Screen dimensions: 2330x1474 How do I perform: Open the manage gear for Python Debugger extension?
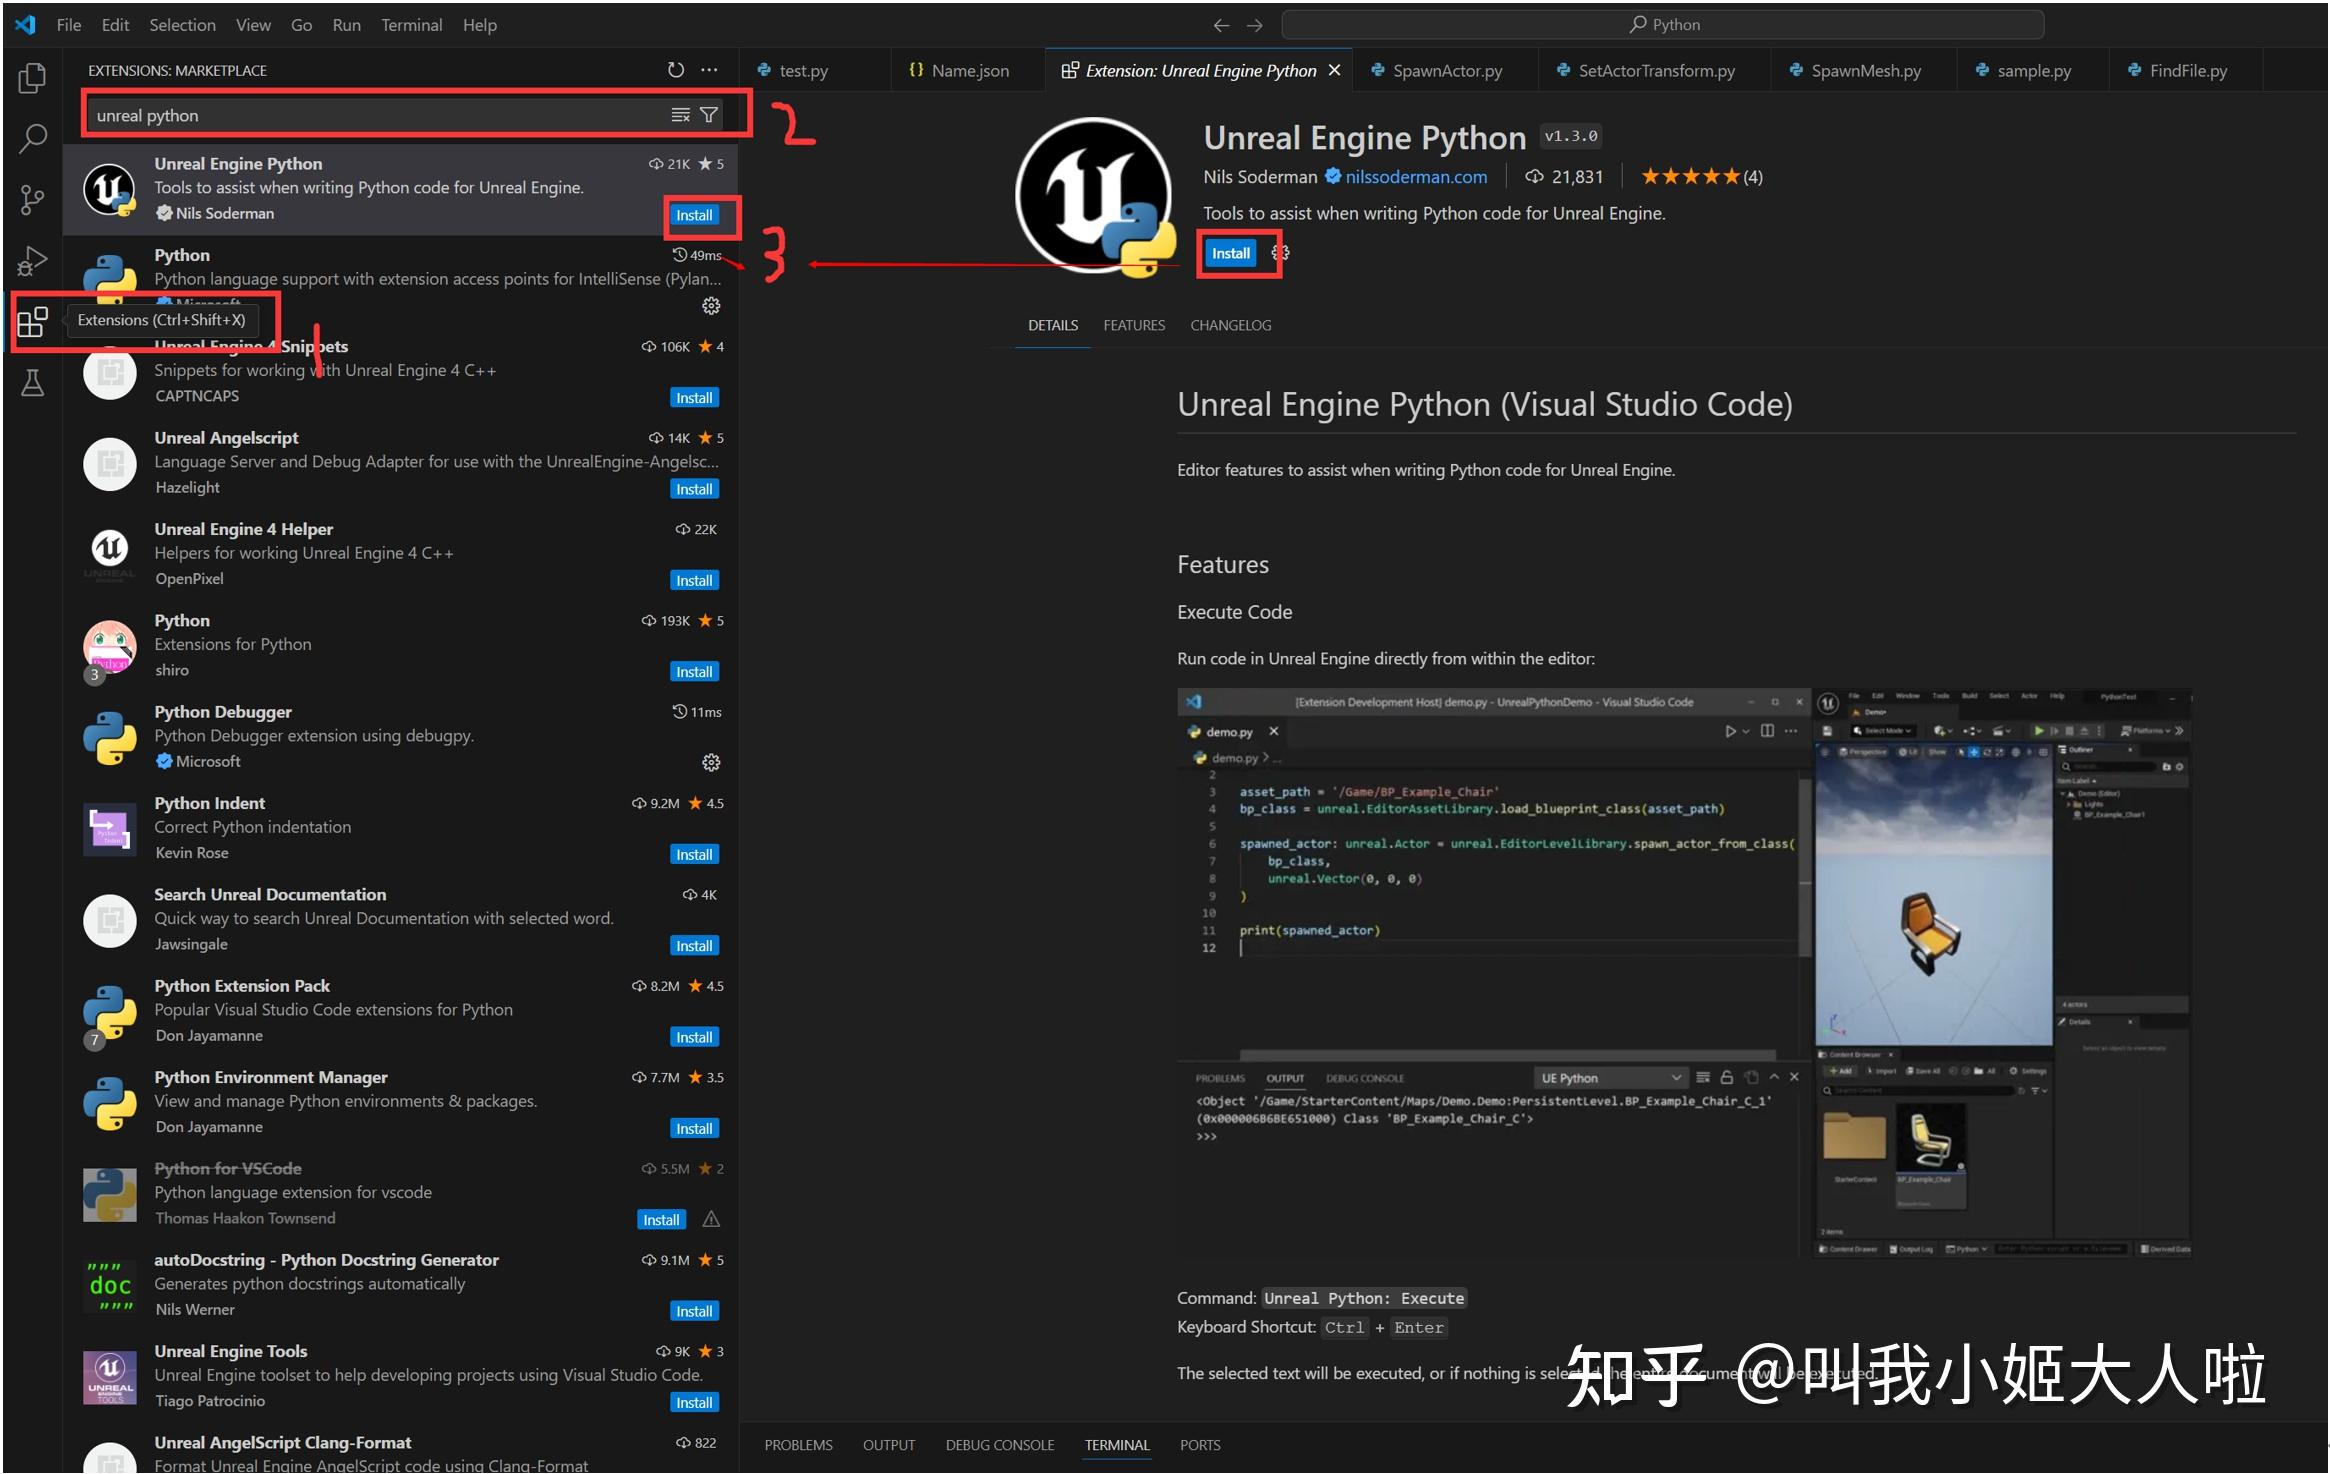[711, 762]
